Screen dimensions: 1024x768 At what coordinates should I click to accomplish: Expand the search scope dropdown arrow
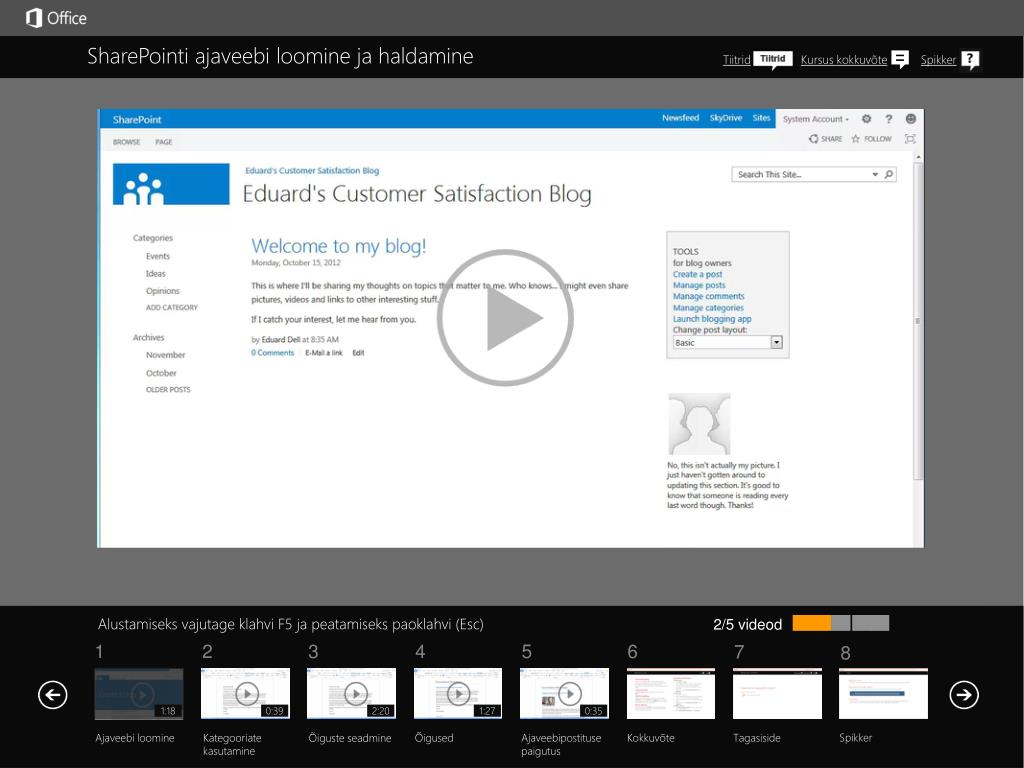pos(875,174)
